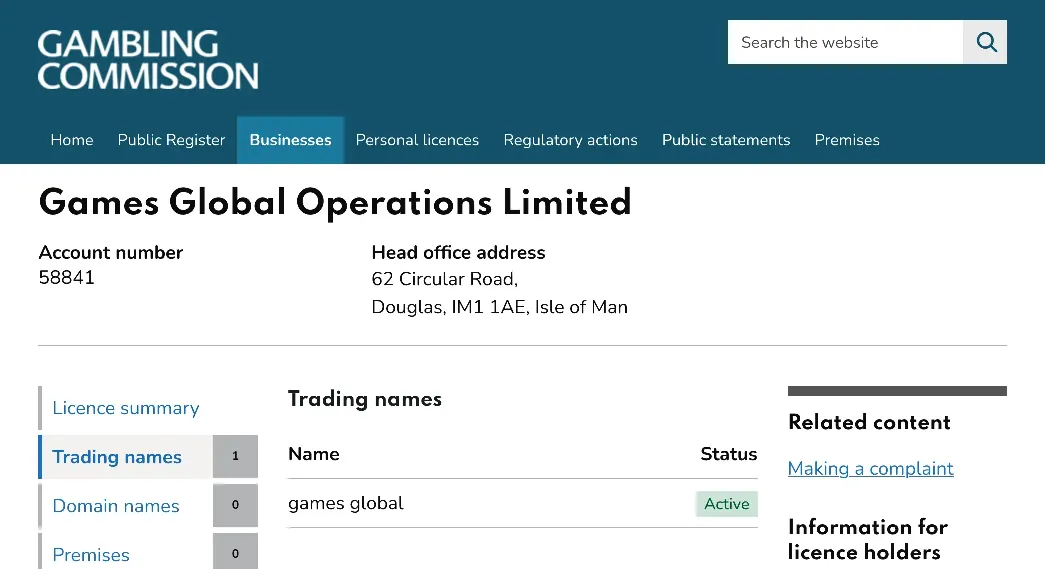Image resolution: width=1045 pixels, height=569 pixels.
Task: Click the Games Global Operations Limited heading
Action: (335, 202)
